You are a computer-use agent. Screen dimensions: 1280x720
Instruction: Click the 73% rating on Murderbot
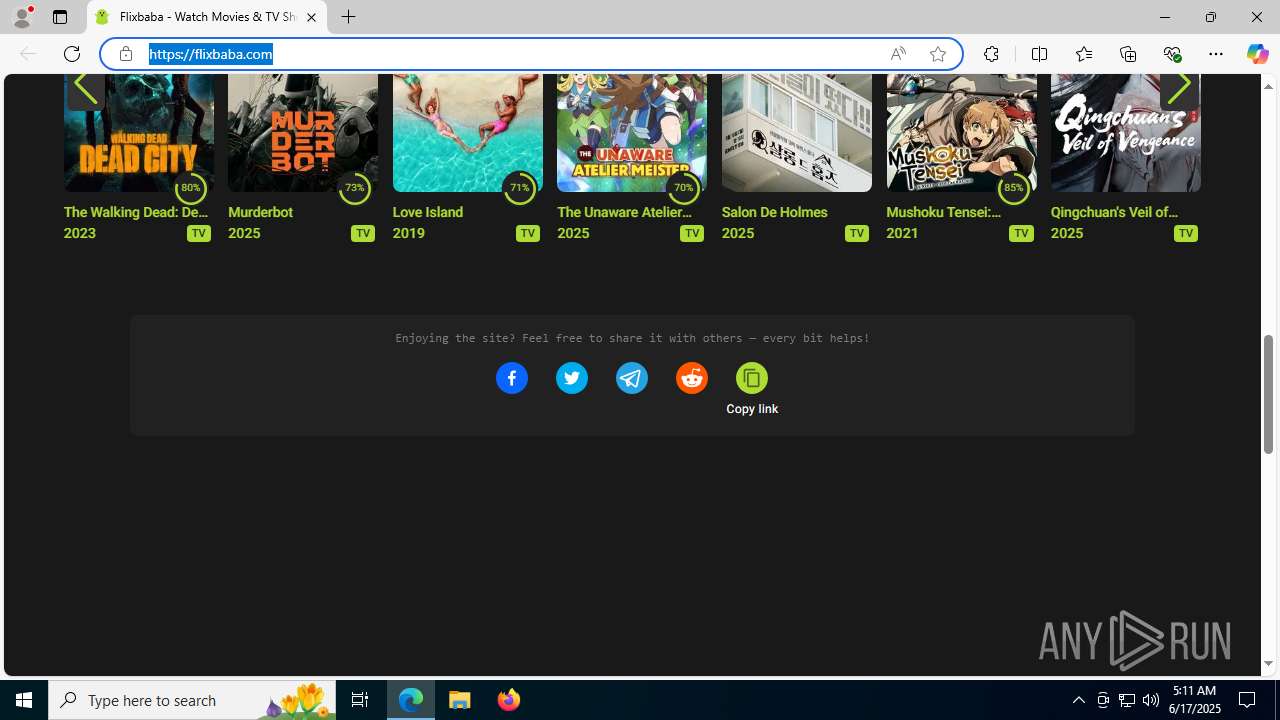click(354, 188)
